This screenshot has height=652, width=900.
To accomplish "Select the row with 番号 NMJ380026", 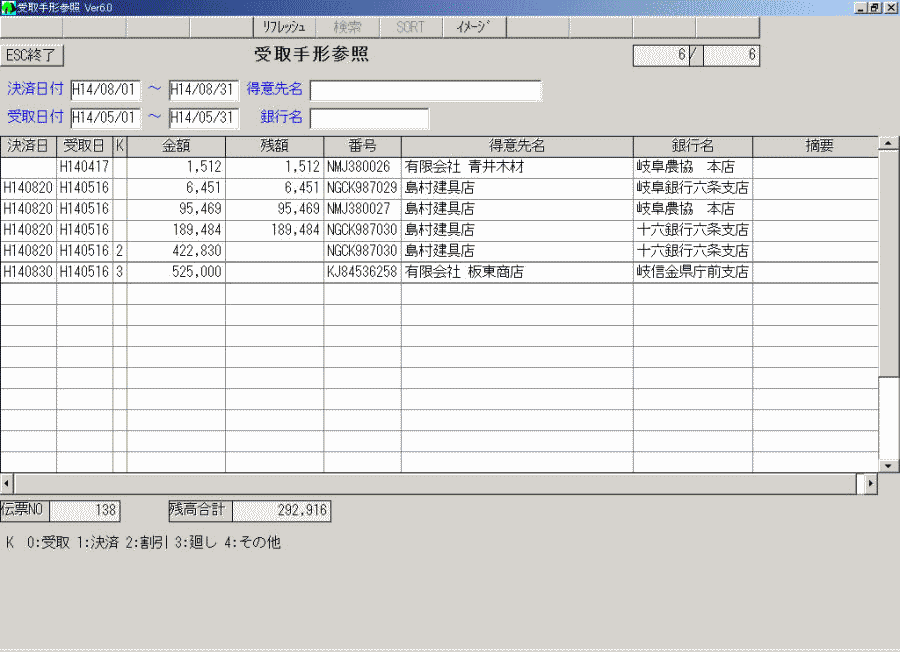I will coord(439,167).
